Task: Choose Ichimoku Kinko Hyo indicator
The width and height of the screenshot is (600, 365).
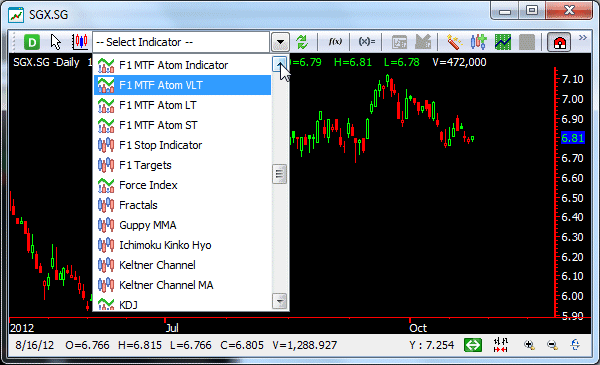Action: pos(183,245)
